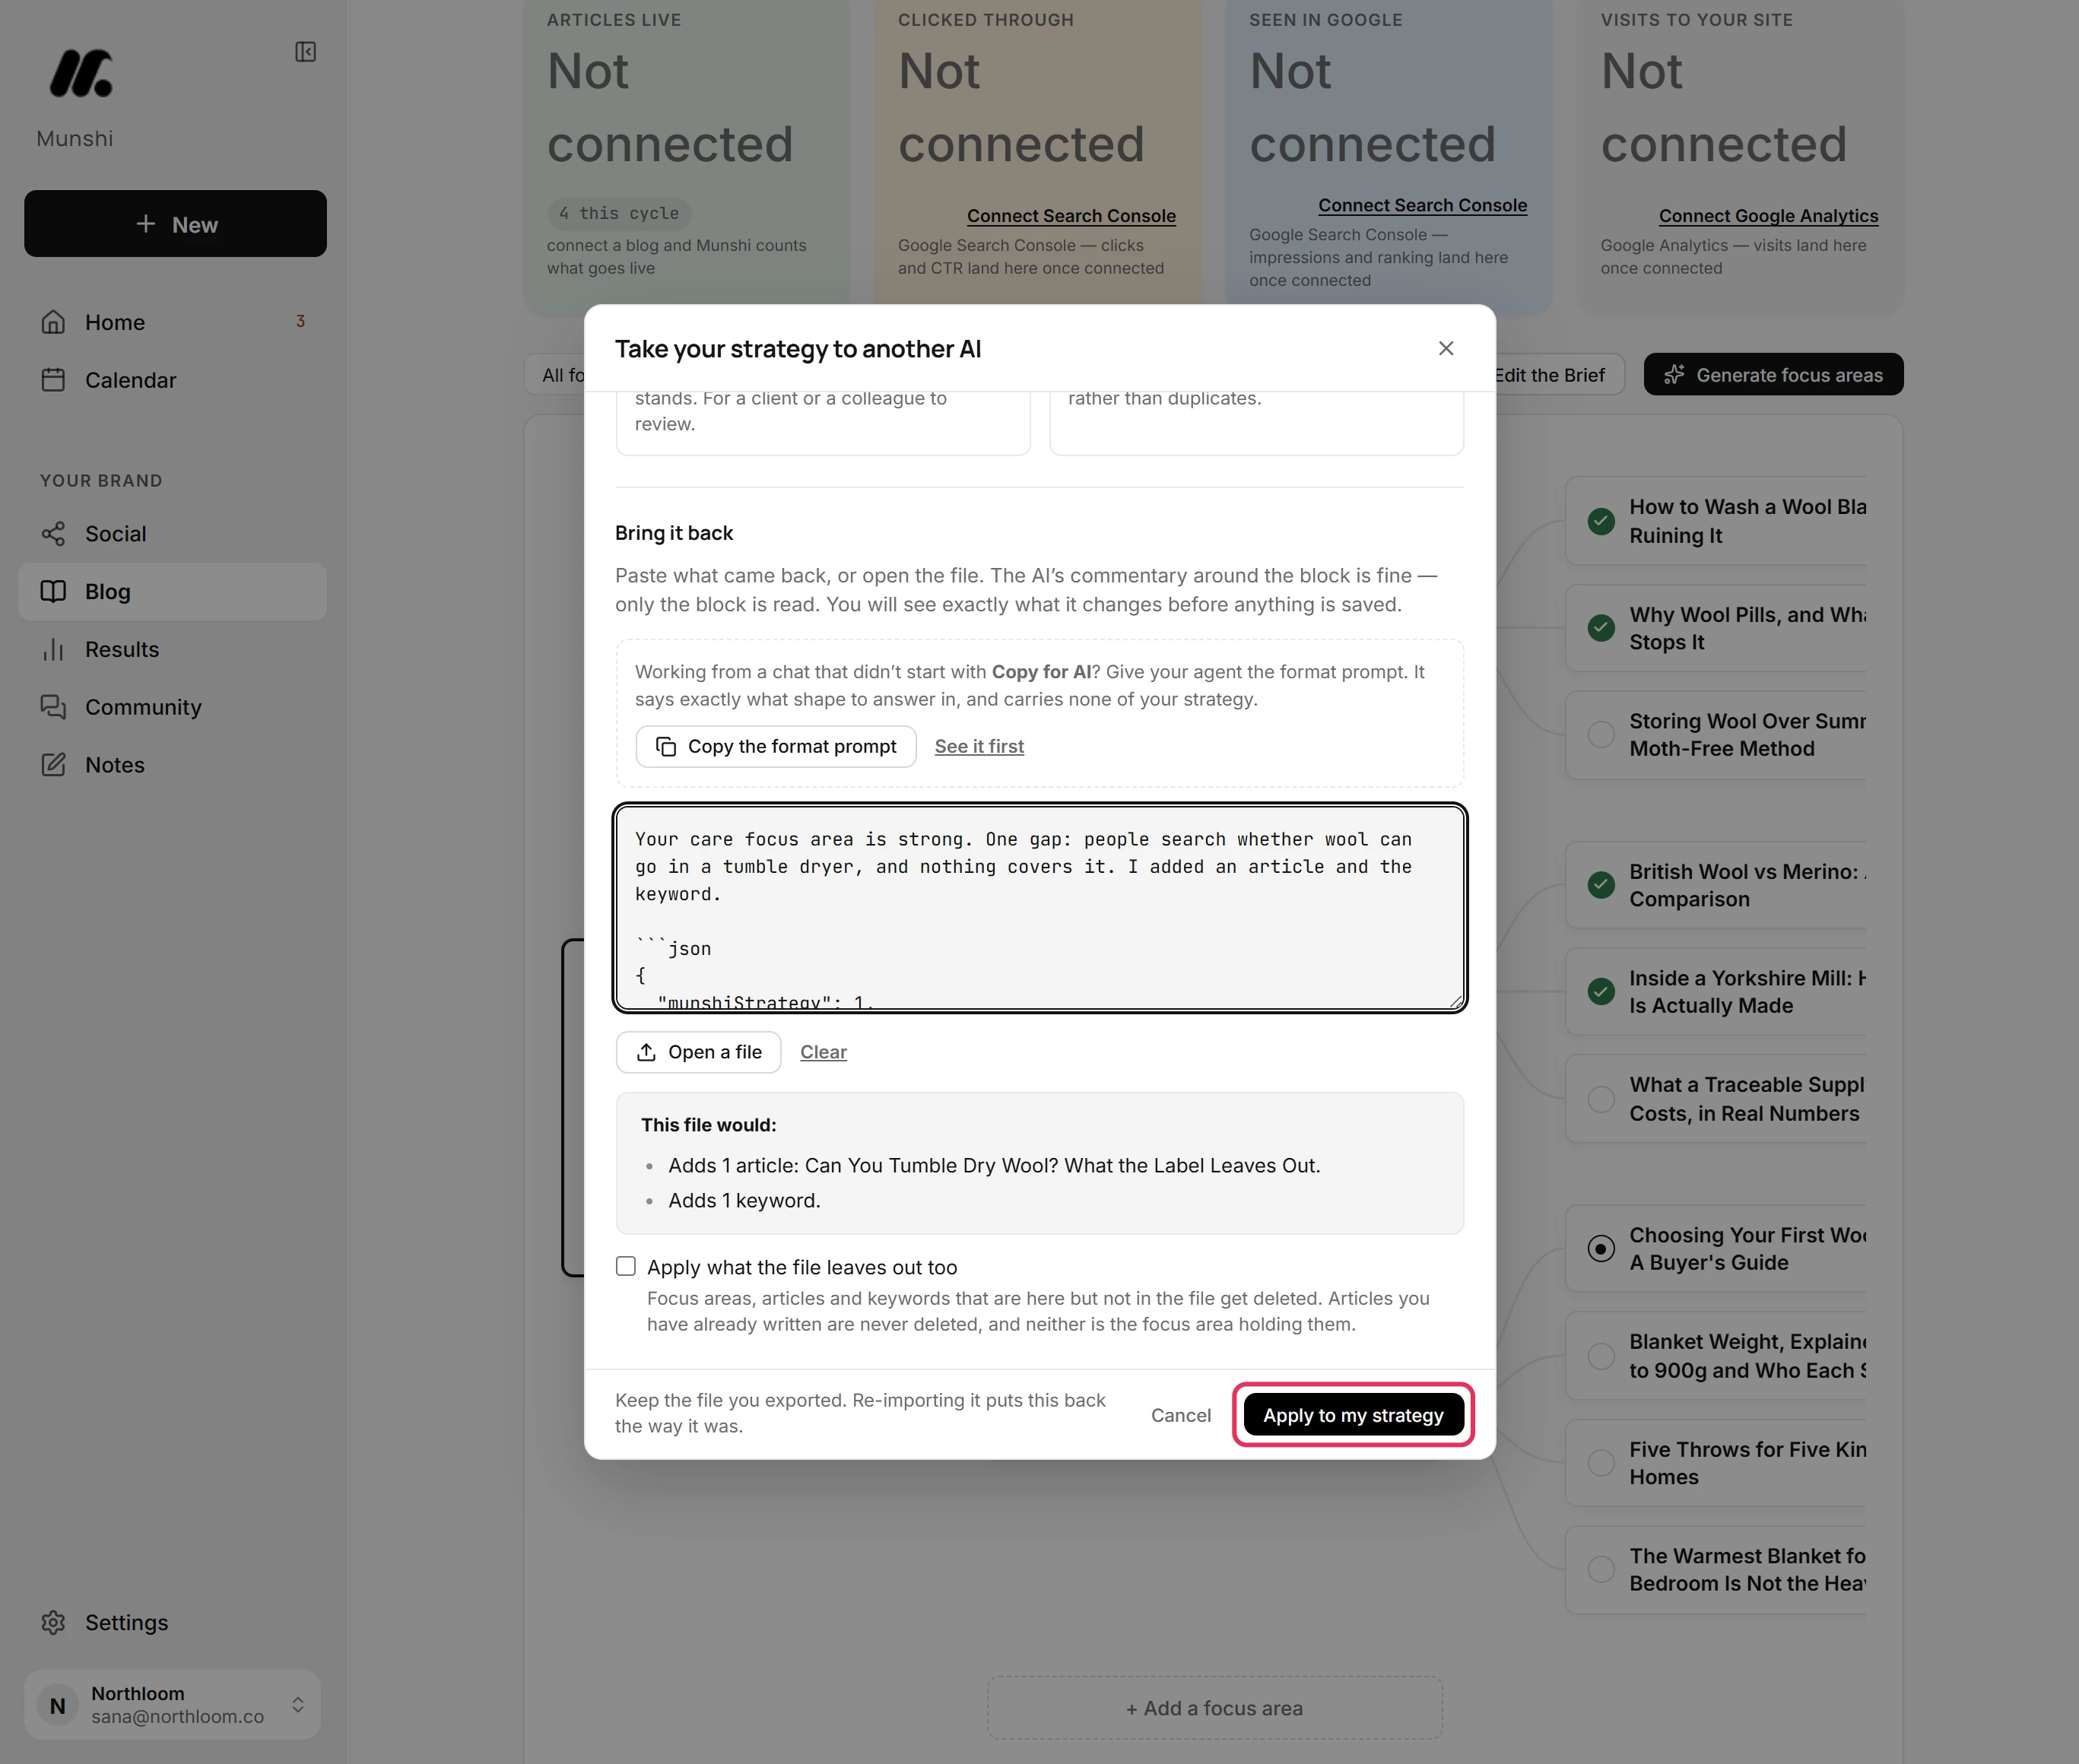Open Settings in the sidebar
Screen dimensions: 2079x1764
pyautogui.click(x=172, y=1622)
